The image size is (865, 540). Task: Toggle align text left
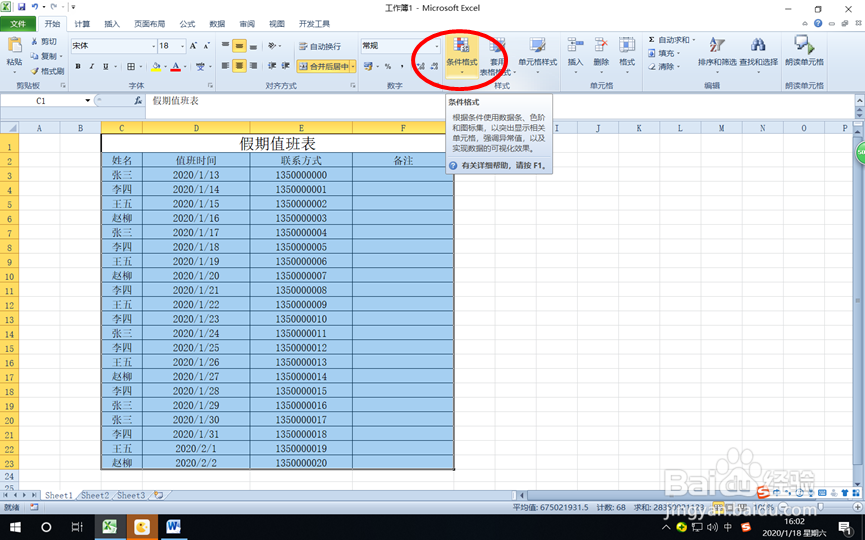(x=225, y=66)
